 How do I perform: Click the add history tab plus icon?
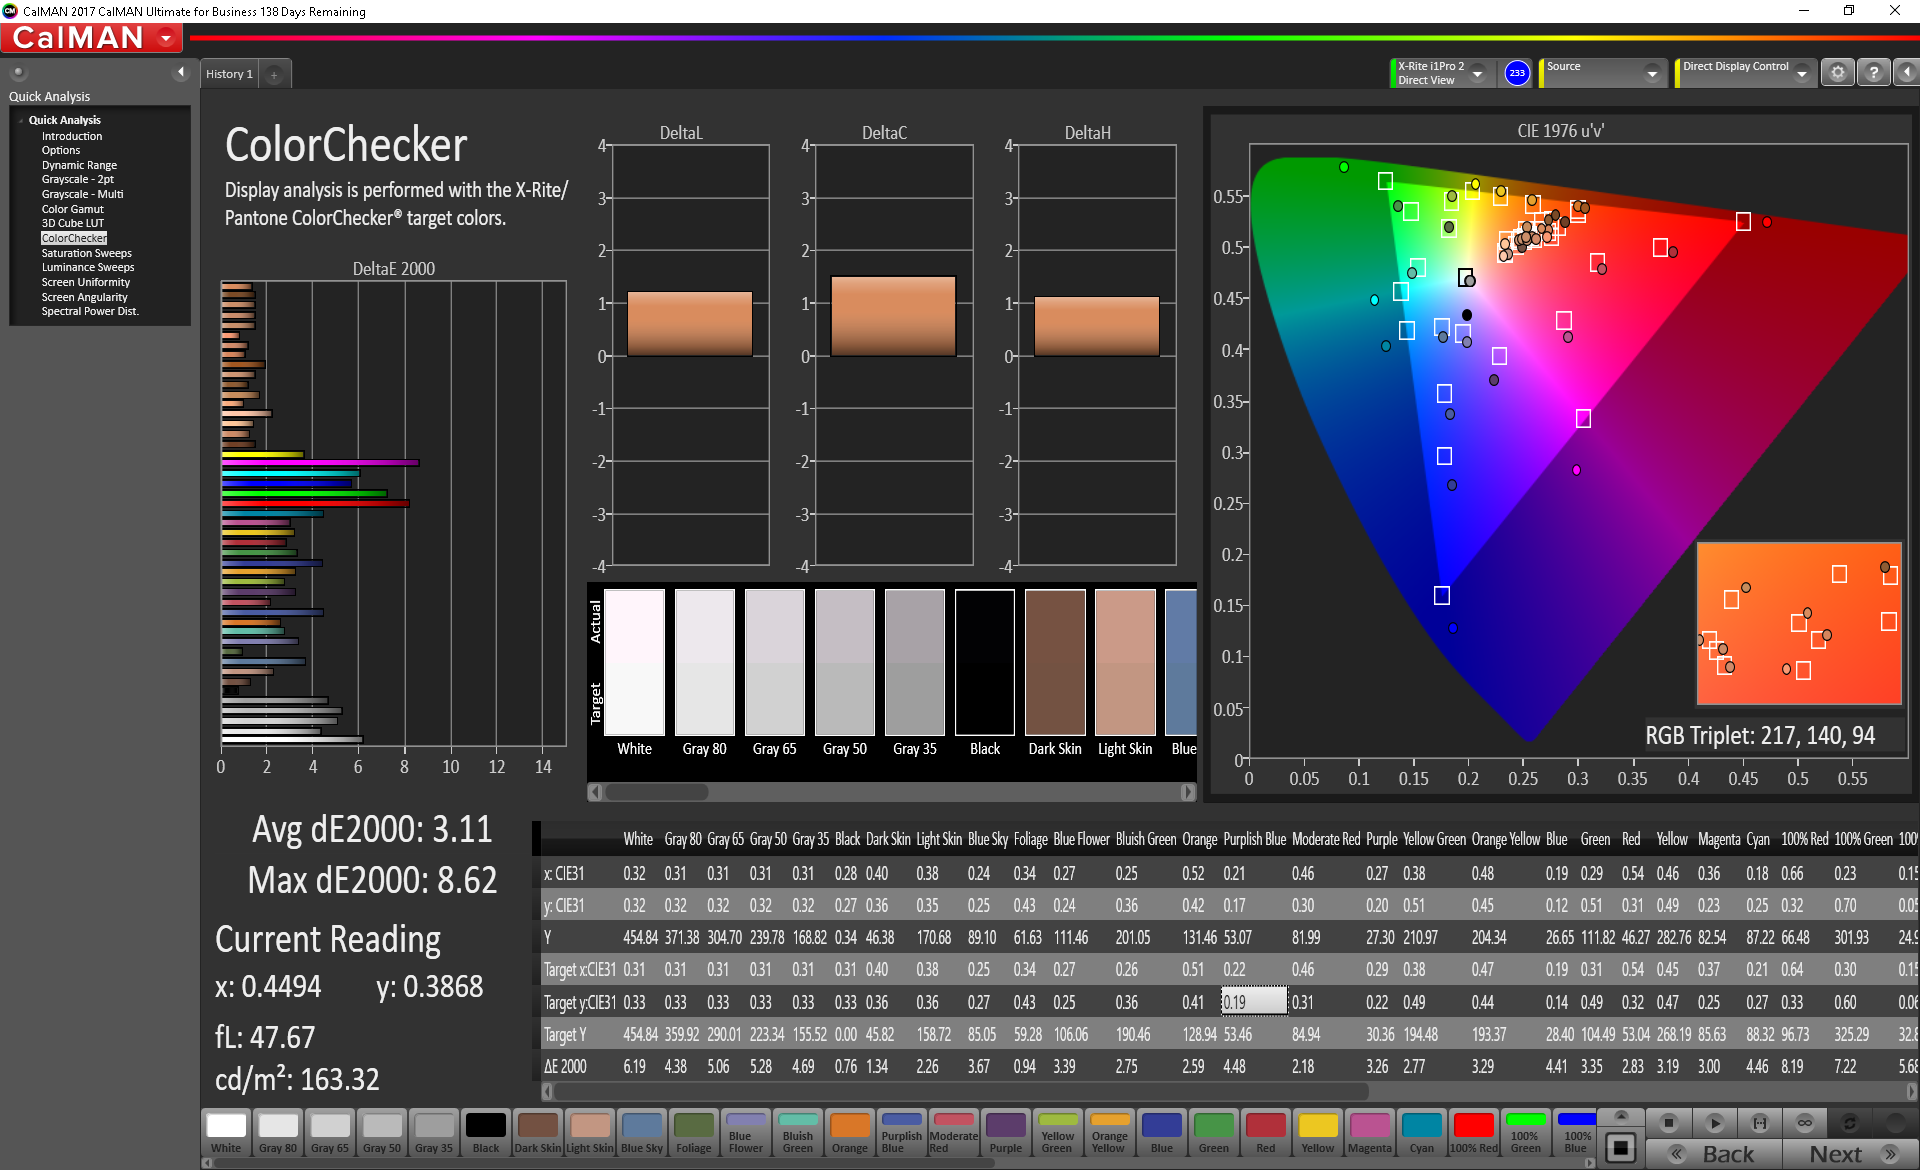coord(277,75)
